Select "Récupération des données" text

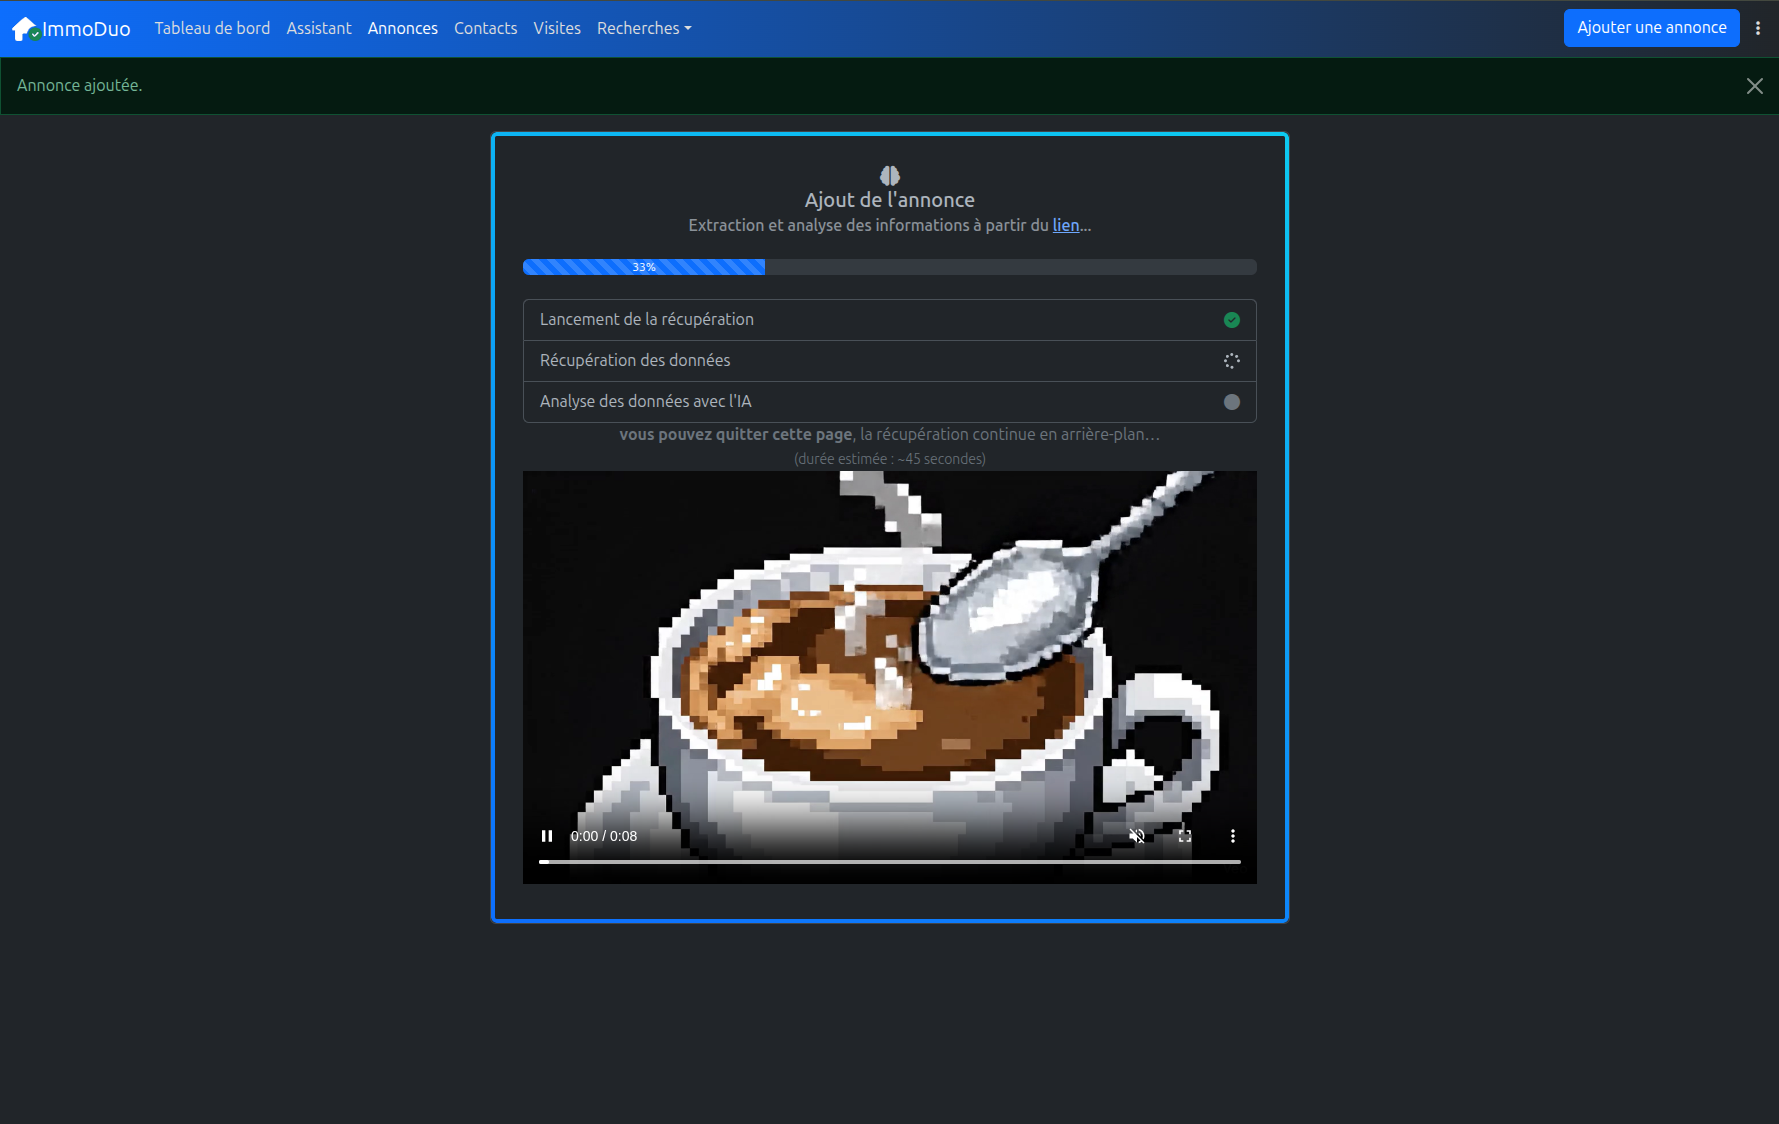click(635, 360)
